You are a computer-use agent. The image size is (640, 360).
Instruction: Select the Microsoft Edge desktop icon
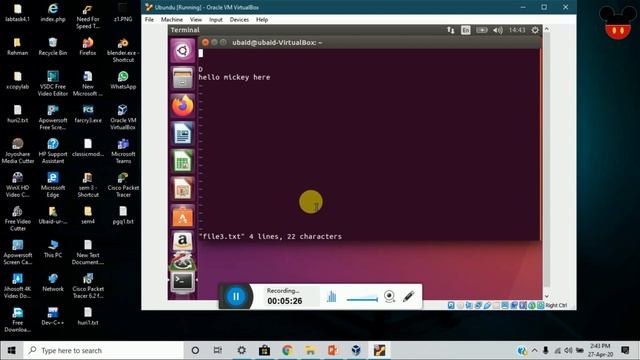(53, 184)
